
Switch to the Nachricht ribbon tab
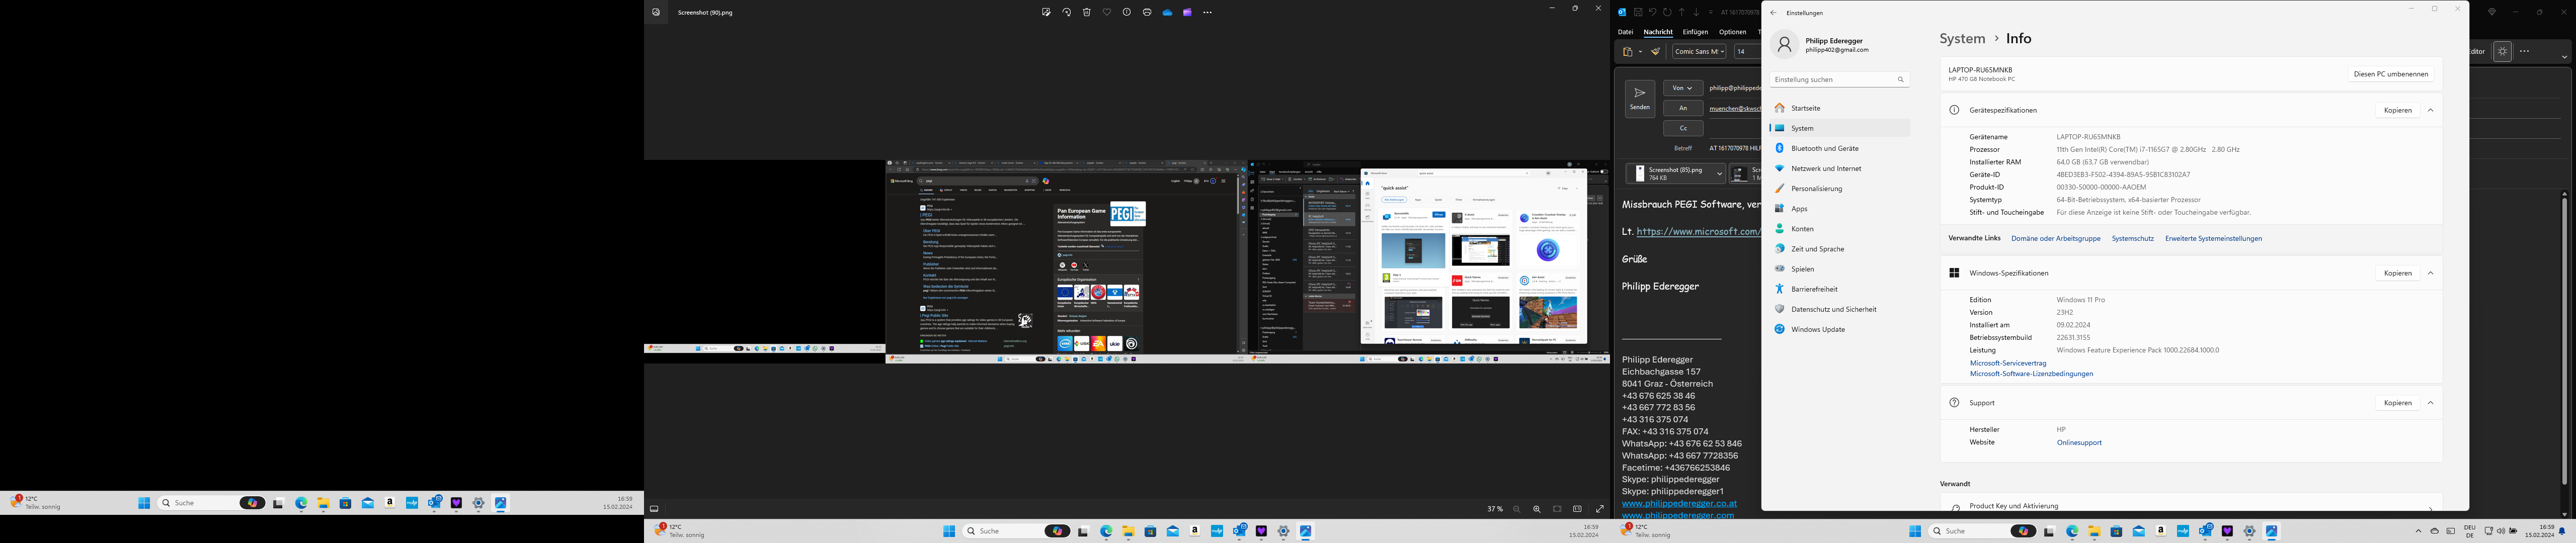1658,32
